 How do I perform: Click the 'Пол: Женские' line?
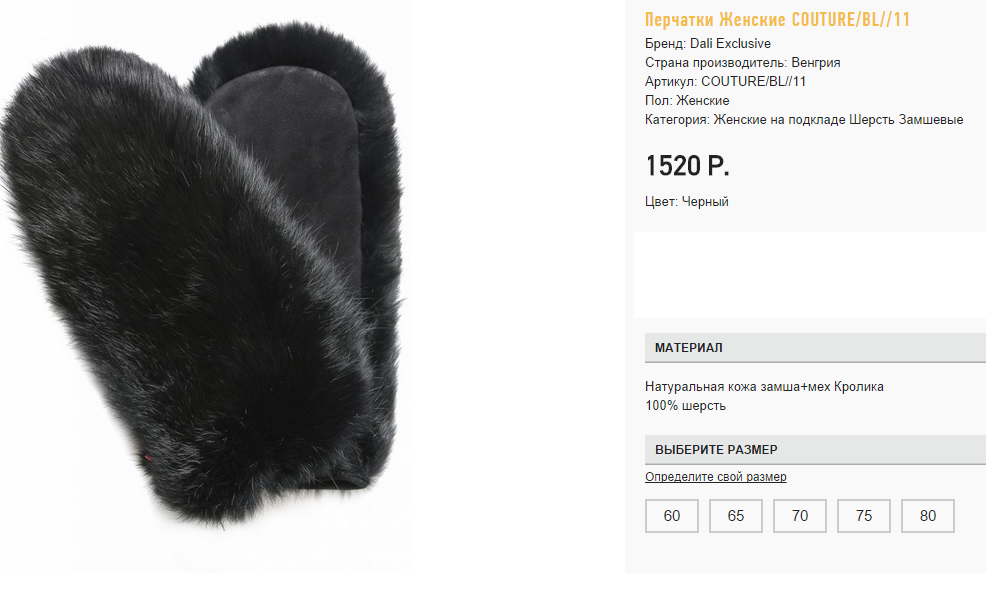(687, 101)
